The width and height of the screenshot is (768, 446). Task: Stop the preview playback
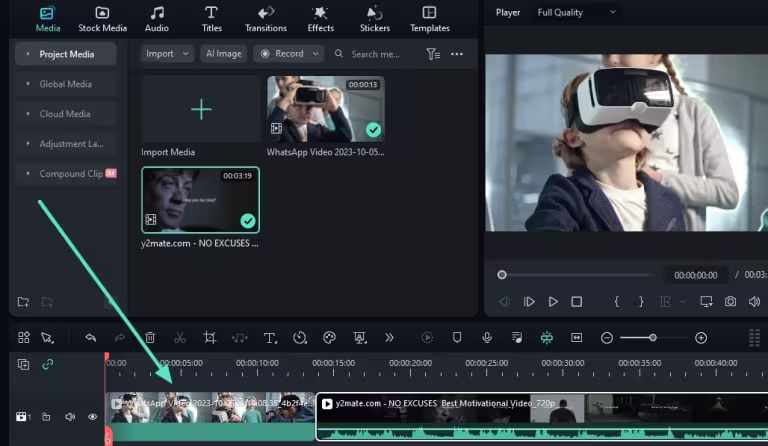[x=576, y=302]
